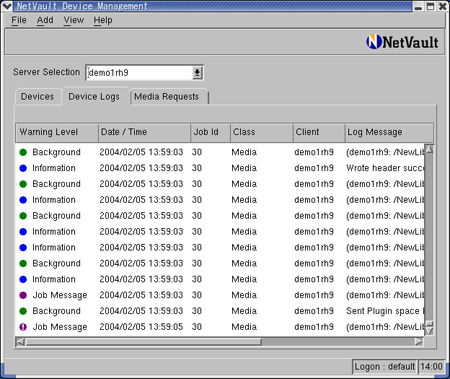This screenshot has height=379, width=450.
Task: Click the vertical scrollbar track of log list
Action: coord(429,237)
